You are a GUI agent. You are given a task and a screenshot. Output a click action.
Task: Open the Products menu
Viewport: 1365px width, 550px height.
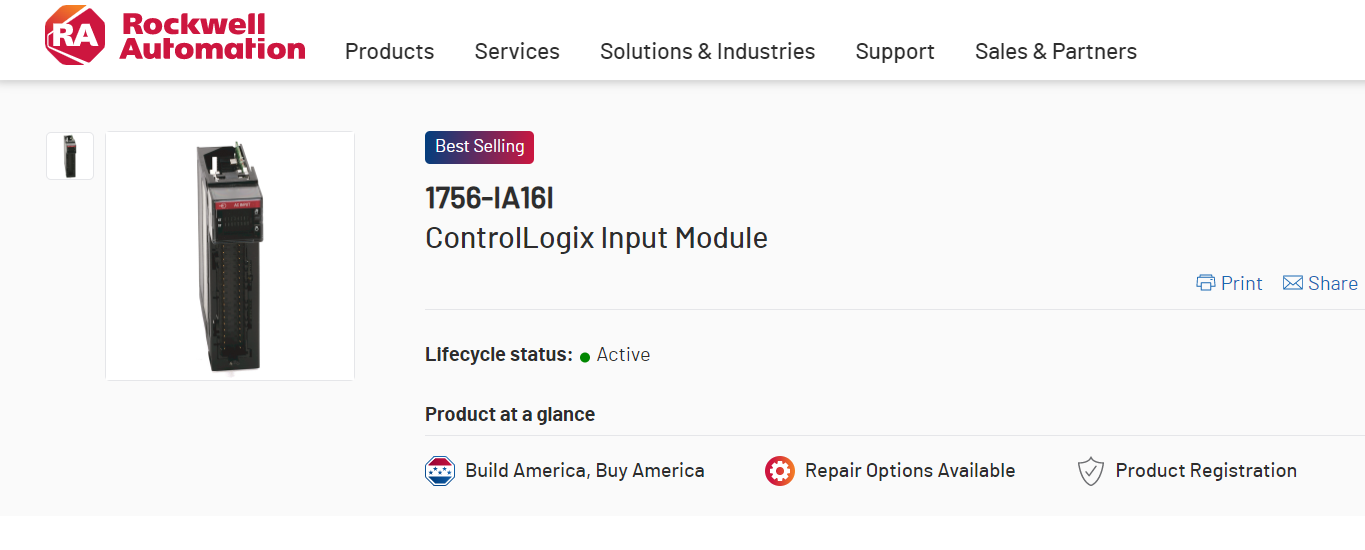[x=389, y=52]
